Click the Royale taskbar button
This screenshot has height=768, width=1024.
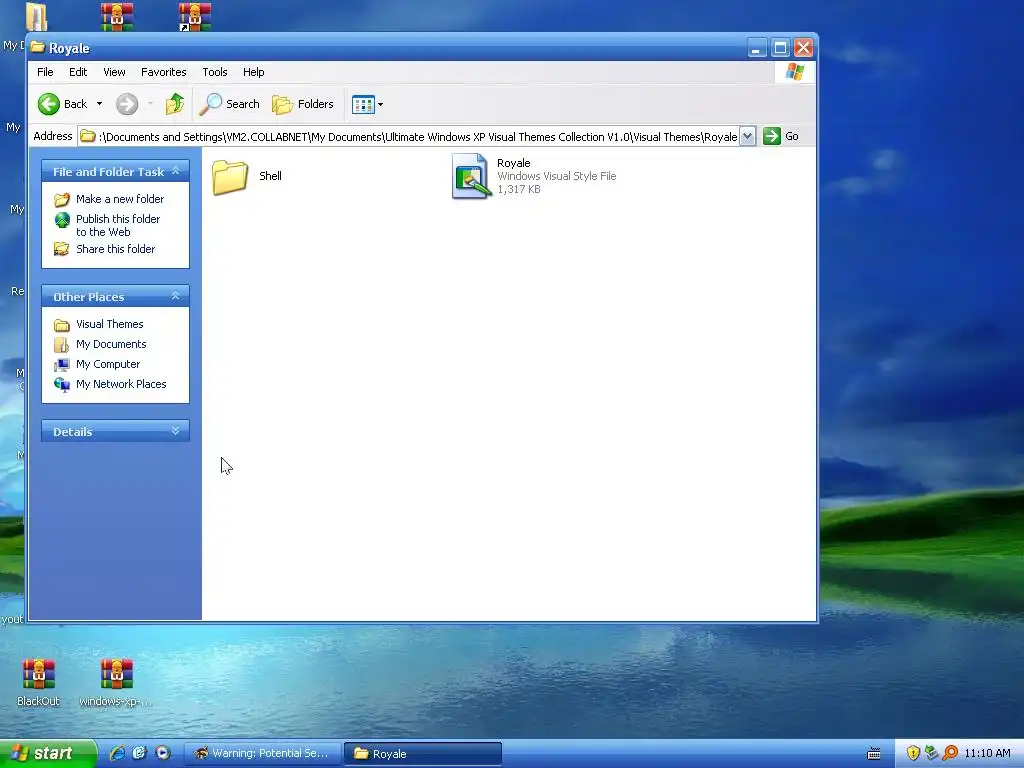pyautogui.click(x=423, y=754)
